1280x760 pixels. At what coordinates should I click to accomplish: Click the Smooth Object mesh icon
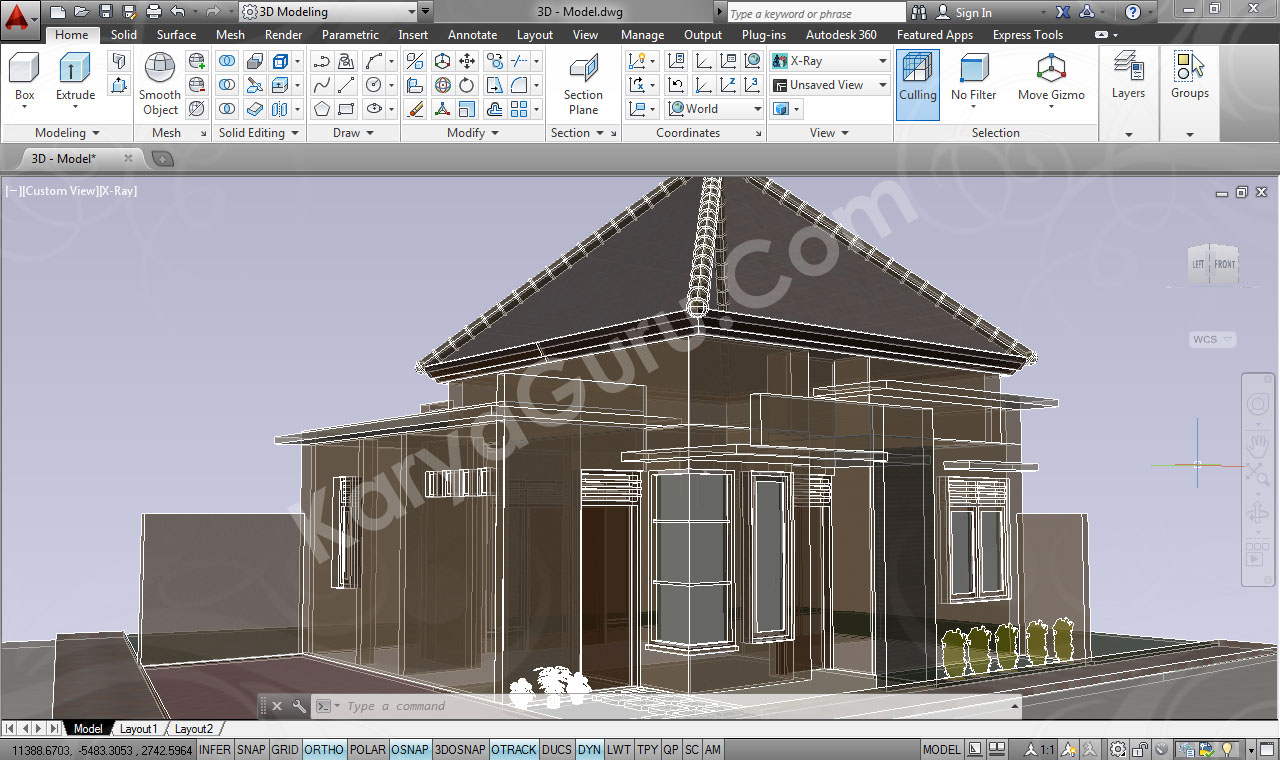tap(160, 70)
